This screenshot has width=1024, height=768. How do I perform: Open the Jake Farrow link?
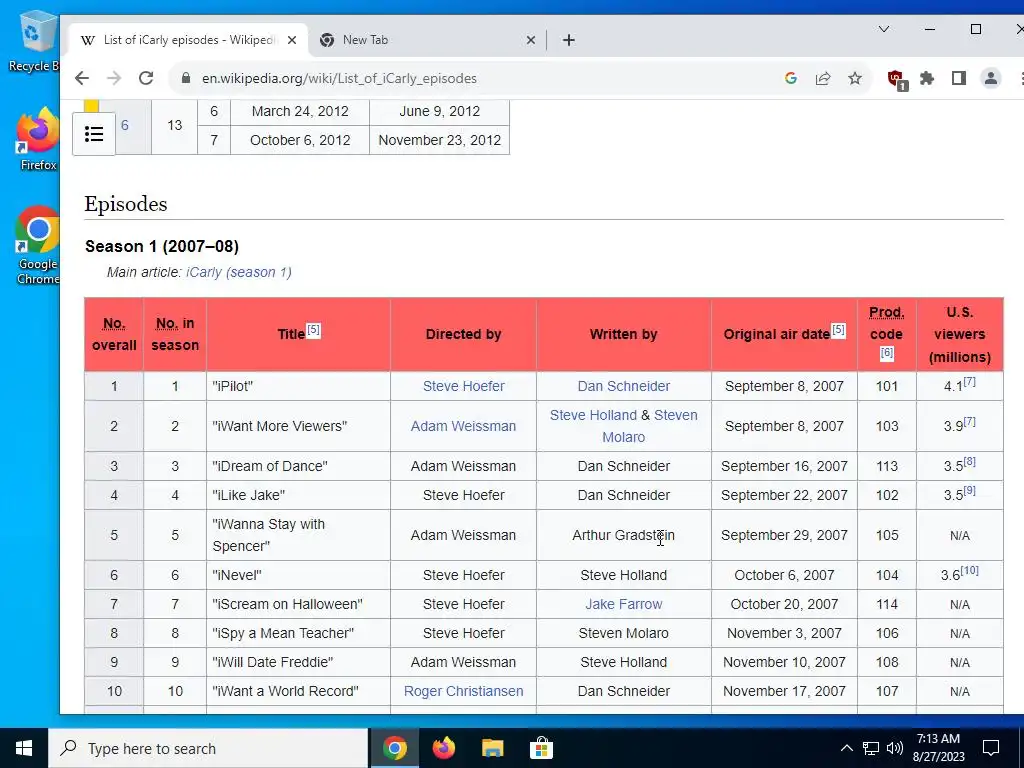click(x=624, y=604)
